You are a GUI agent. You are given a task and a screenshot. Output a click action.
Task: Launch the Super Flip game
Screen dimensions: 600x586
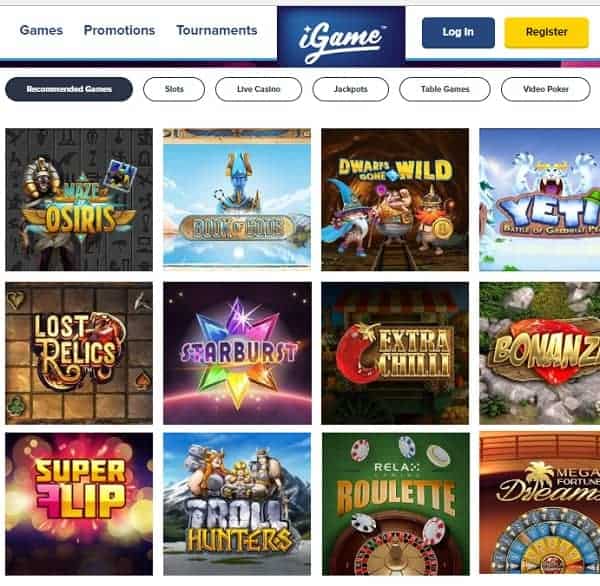[x=79, y=504]
